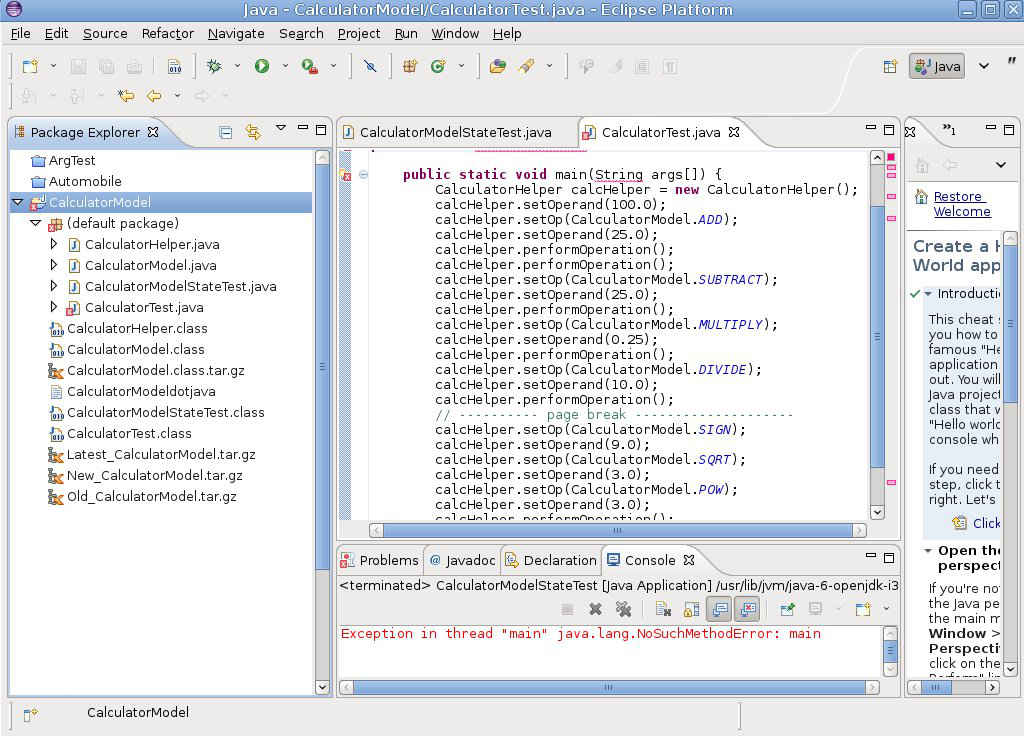Switch to the Declaration tab

[552, 560]
